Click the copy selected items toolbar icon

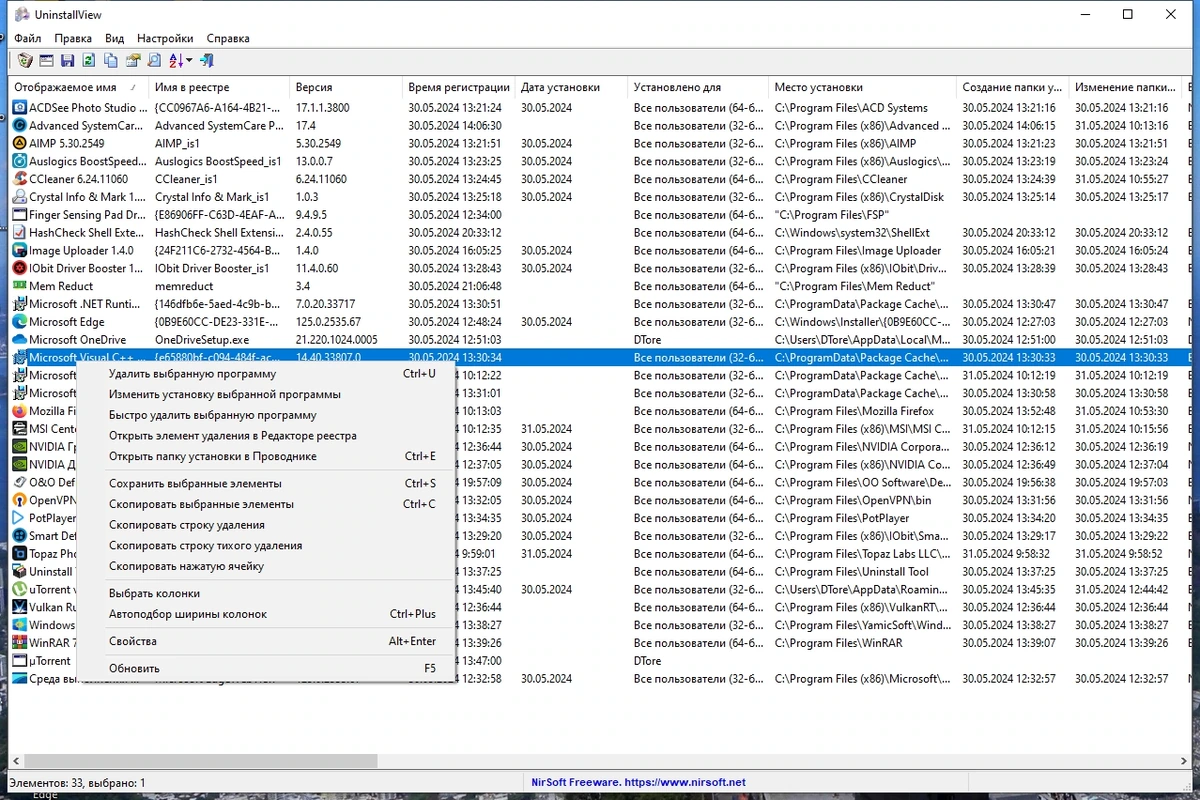pos(111,61)
